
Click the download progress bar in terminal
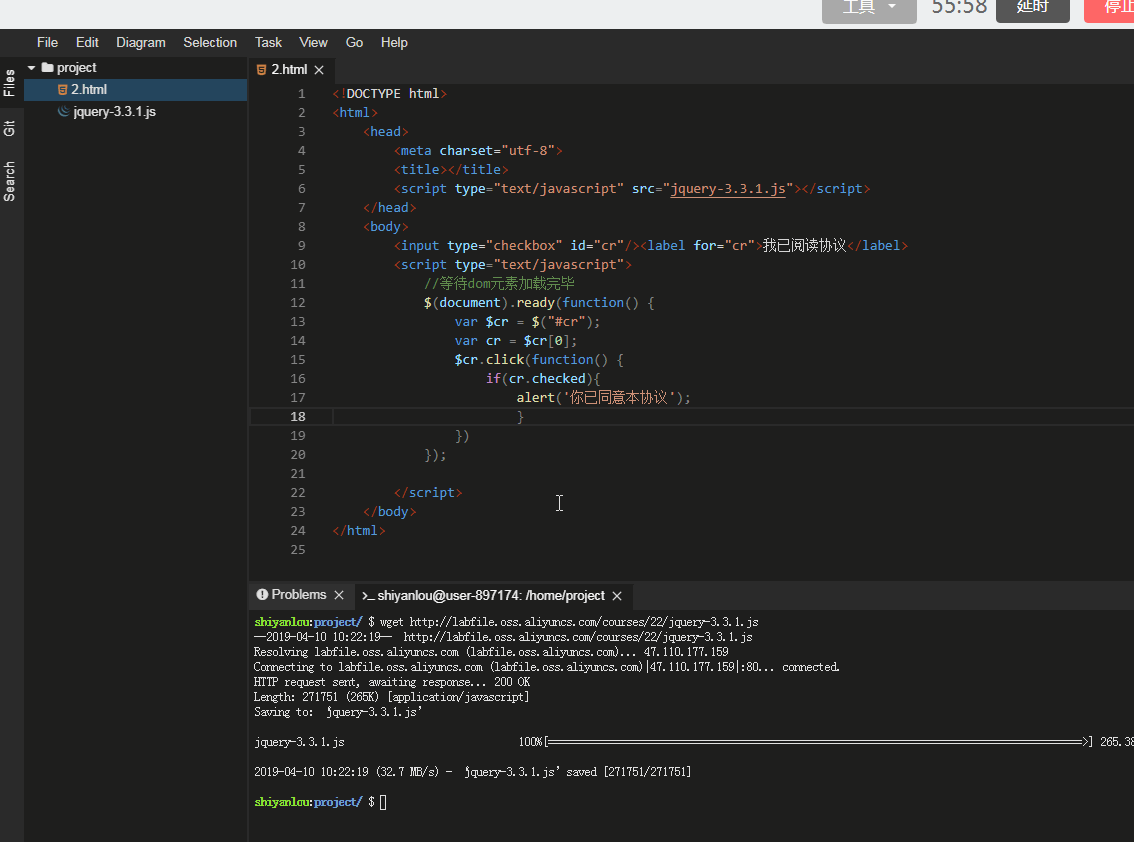(x=819, y=742)
